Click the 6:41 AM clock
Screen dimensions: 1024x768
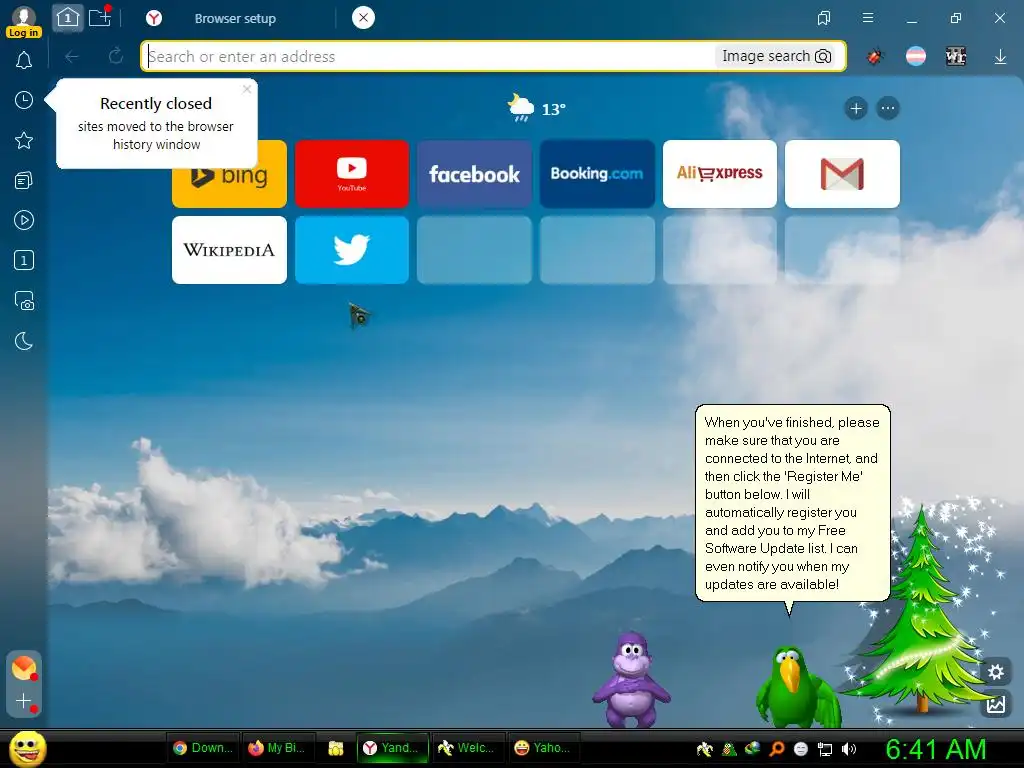[x=935, y=749]
